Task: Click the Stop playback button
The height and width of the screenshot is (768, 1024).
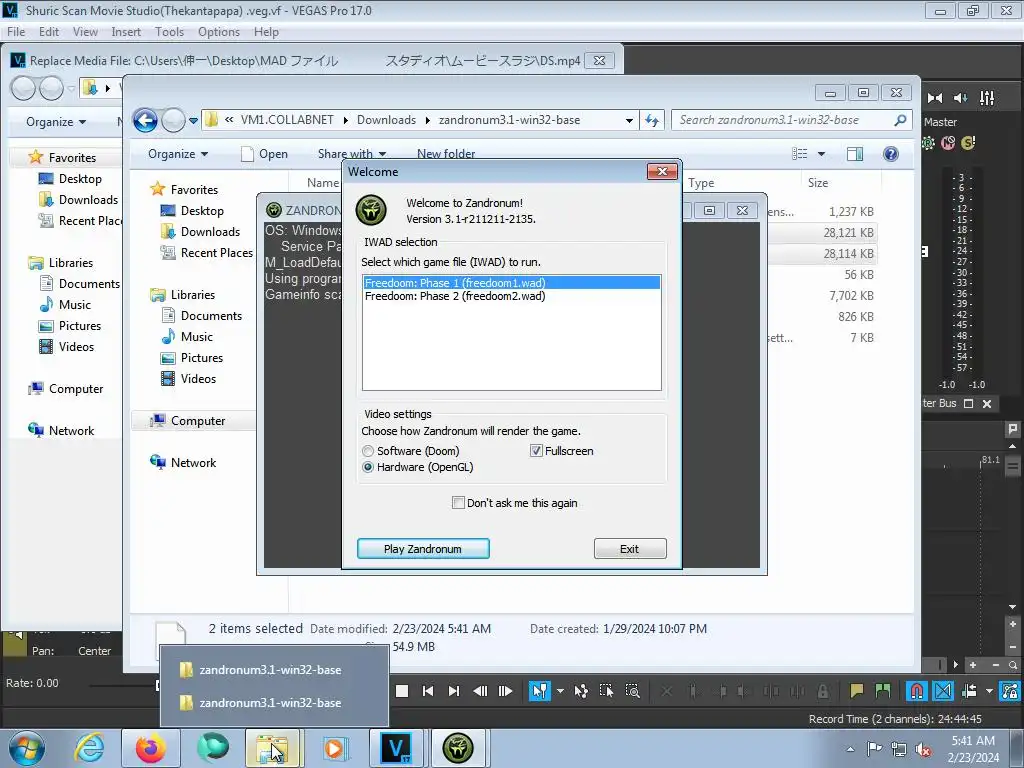Action: click(402, 691)
